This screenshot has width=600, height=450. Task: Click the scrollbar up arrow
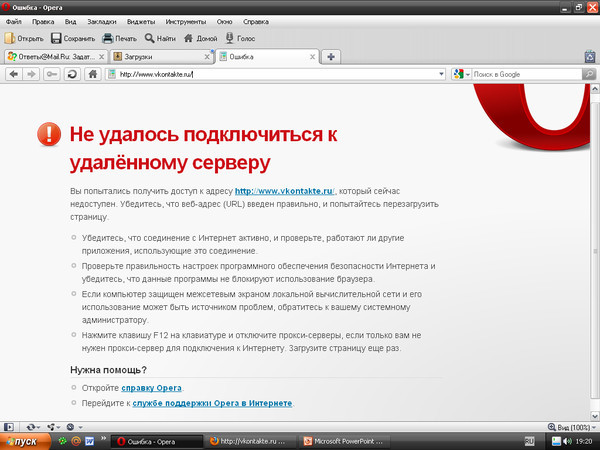pyautogui.click(x=595, y=89)
